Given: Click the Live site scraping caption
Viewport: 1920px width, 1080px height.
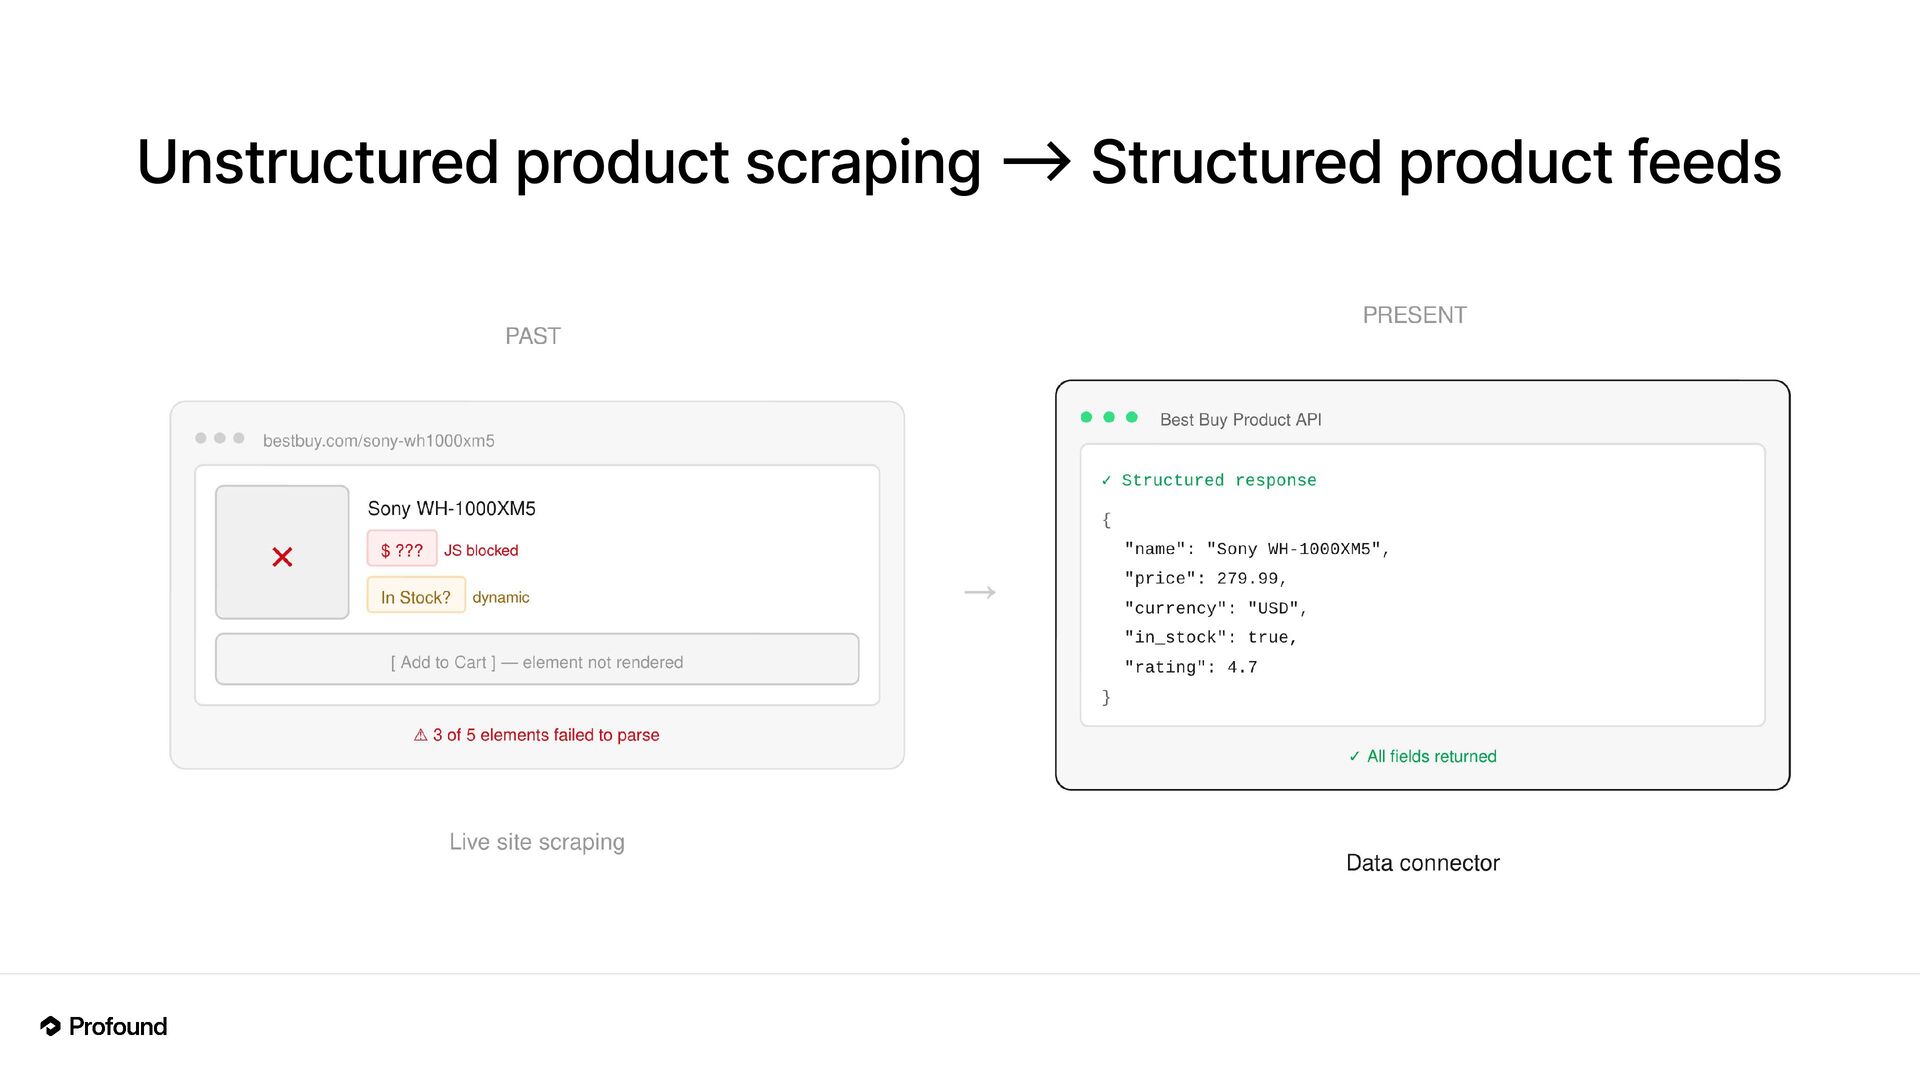Looking at the screenshot, I should (536, 842).
